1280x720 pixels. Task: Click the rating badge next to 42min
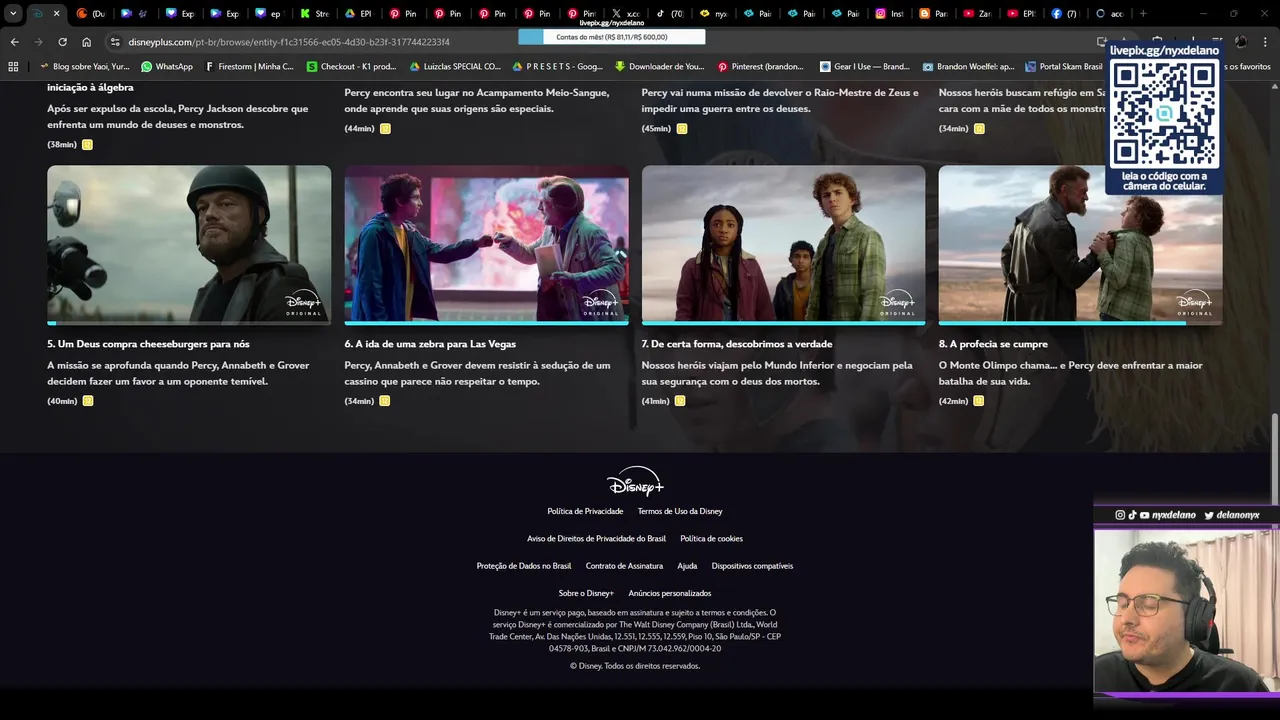(978, 401)
